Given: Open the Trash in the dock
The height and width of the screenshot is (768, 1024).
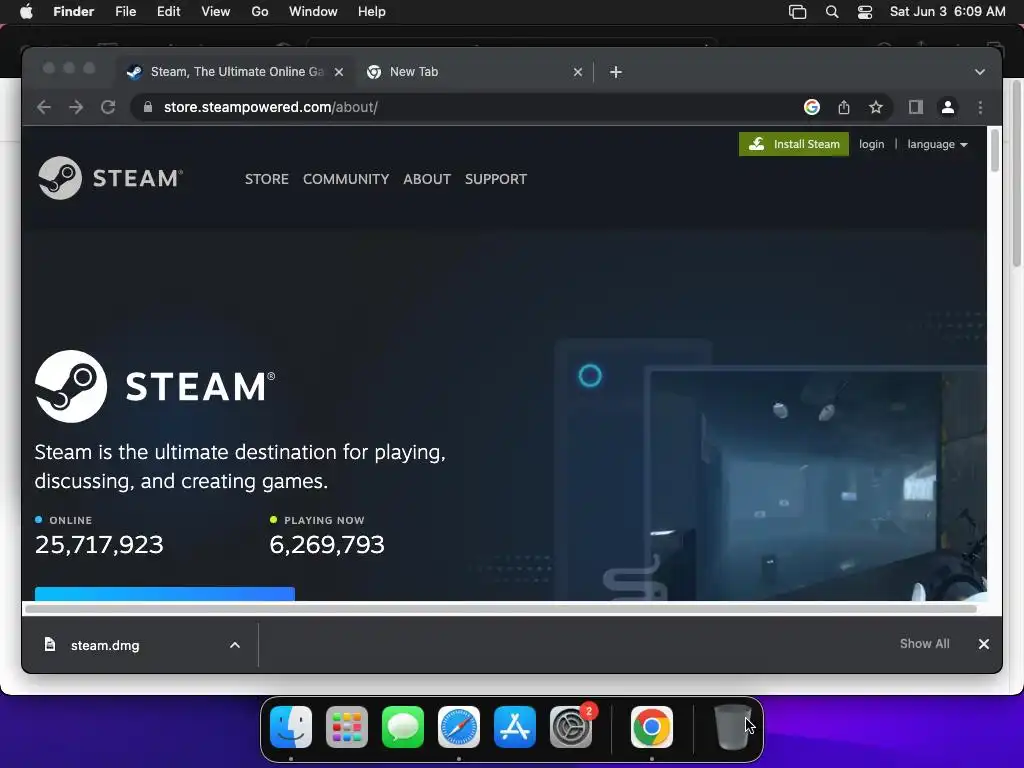Looking at the screenshot, I should coord(733,727).
